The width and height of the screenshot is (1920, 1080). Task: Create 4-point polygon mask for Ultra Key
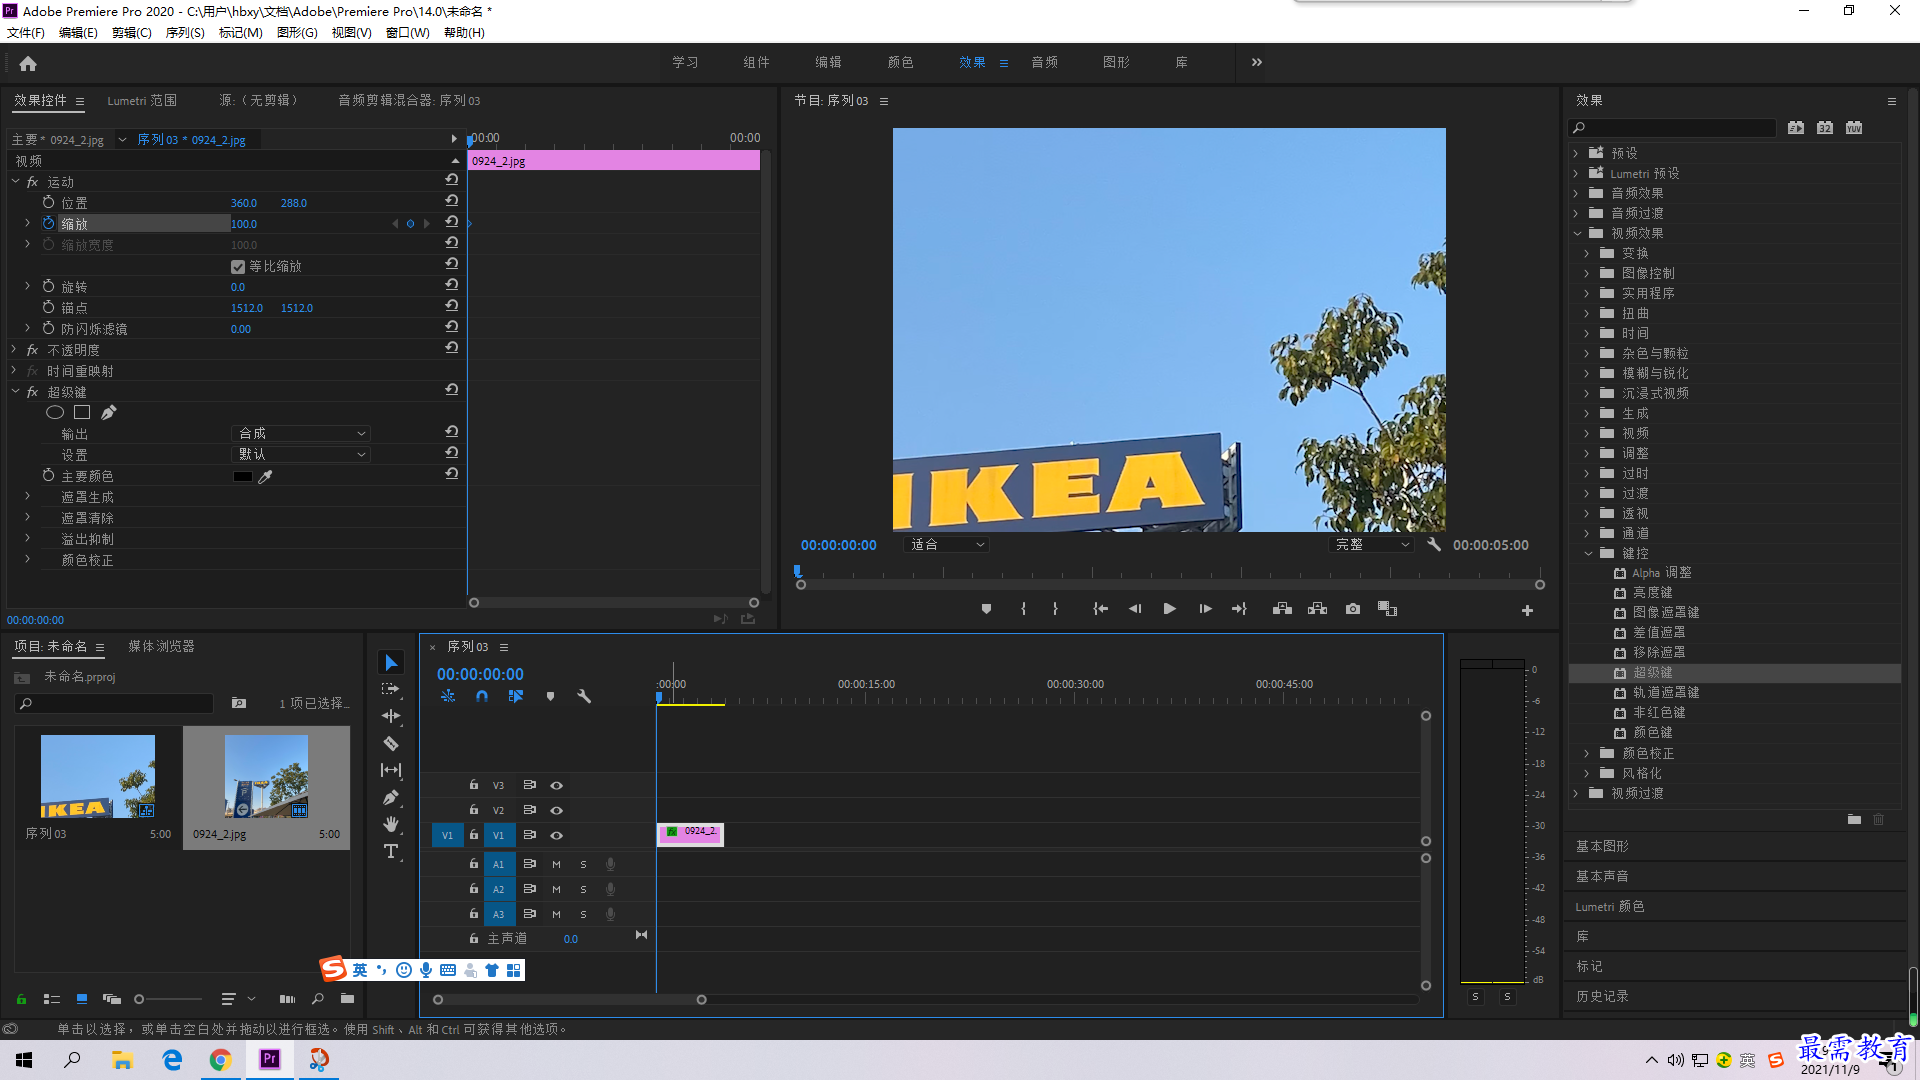(x=82, y=412)
